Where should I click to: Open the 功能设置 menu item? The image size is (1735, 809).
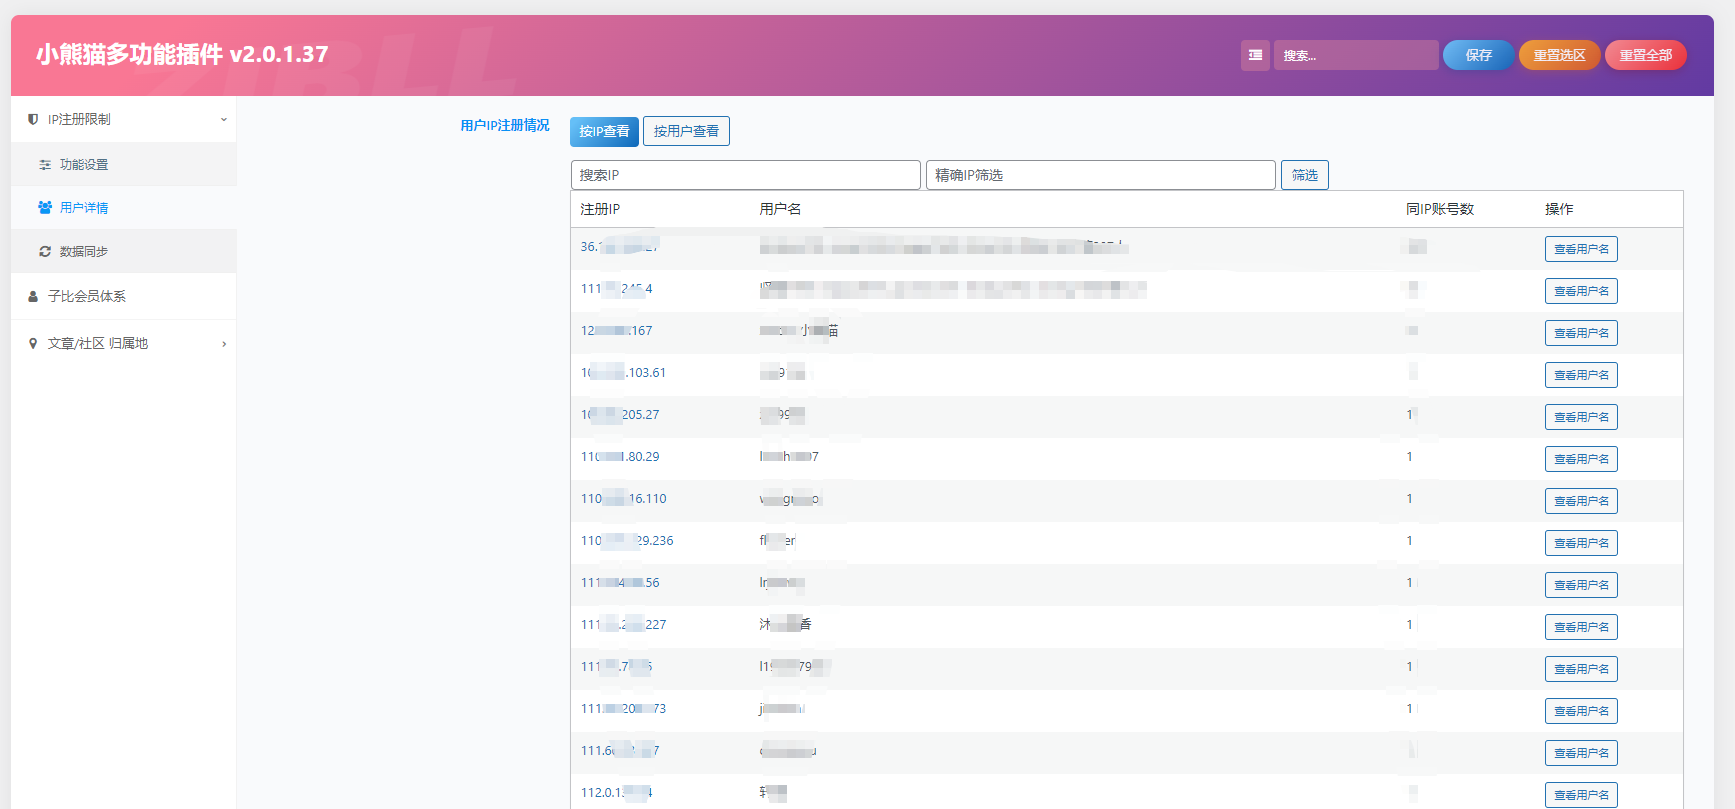[x=84, y=165]
